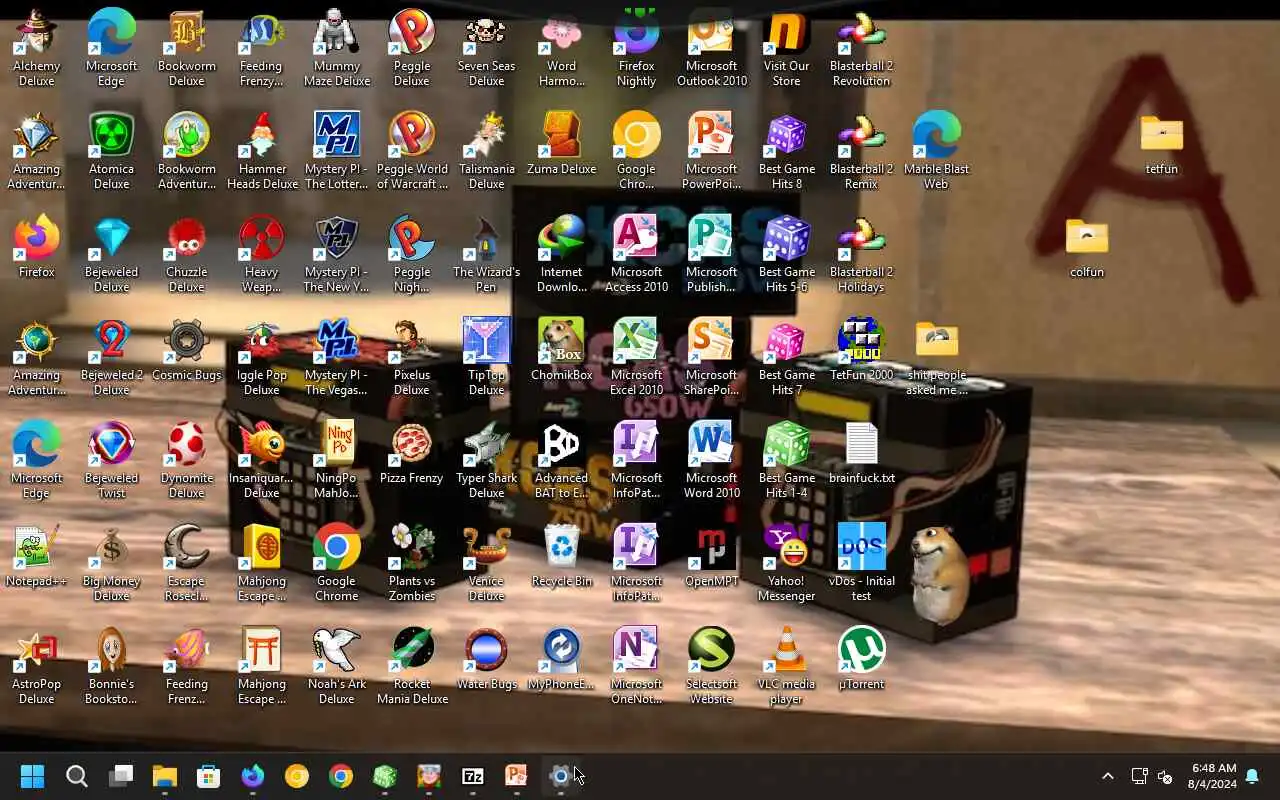Select the Bejeweled Twist icon
The height and width of the screenshot is (800, 1280).
112,460
